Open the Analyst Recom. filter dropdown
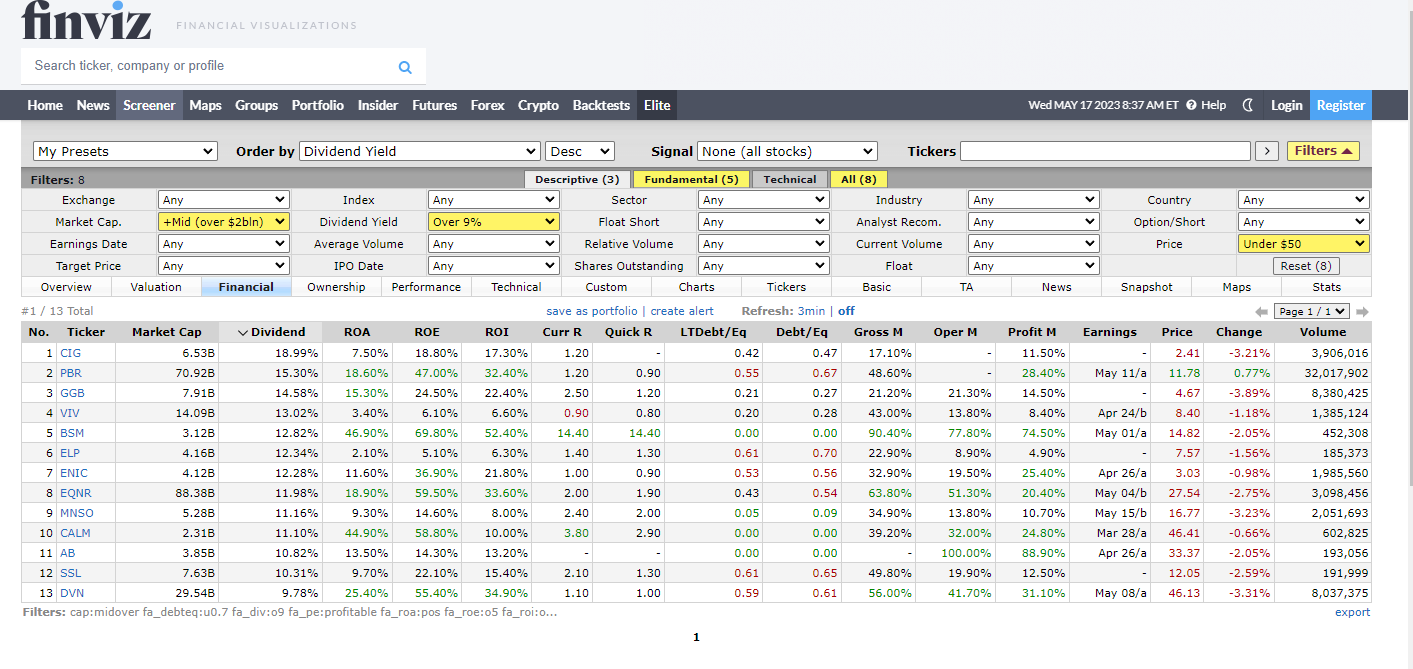 (x=1034, y=222)
